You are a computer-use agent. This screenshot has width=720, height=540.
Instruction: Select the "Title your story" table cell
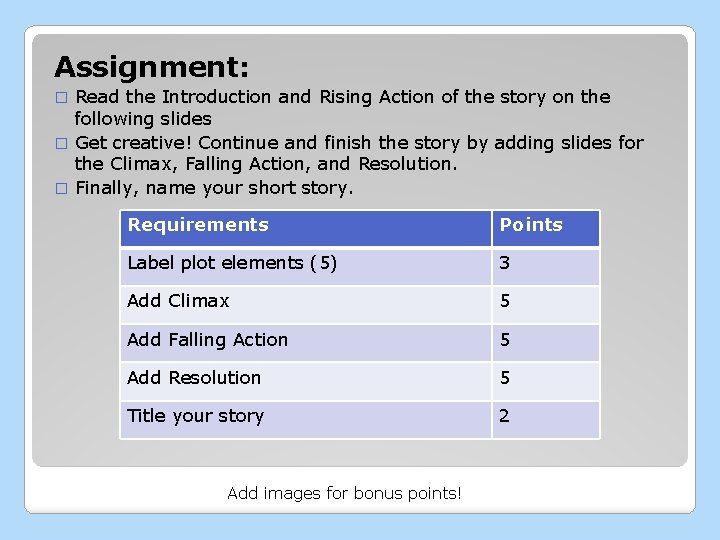click(305, 417)
